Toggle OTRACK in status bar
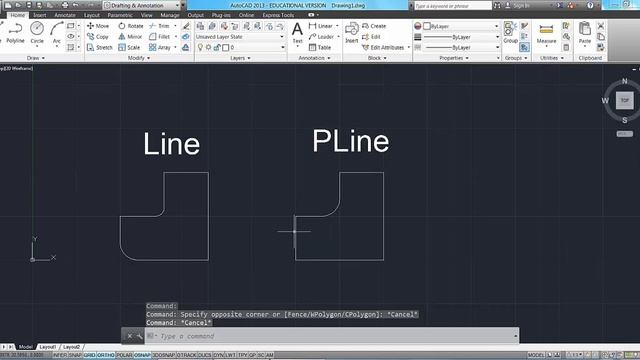640x360 pixels. tap(187, 355)
